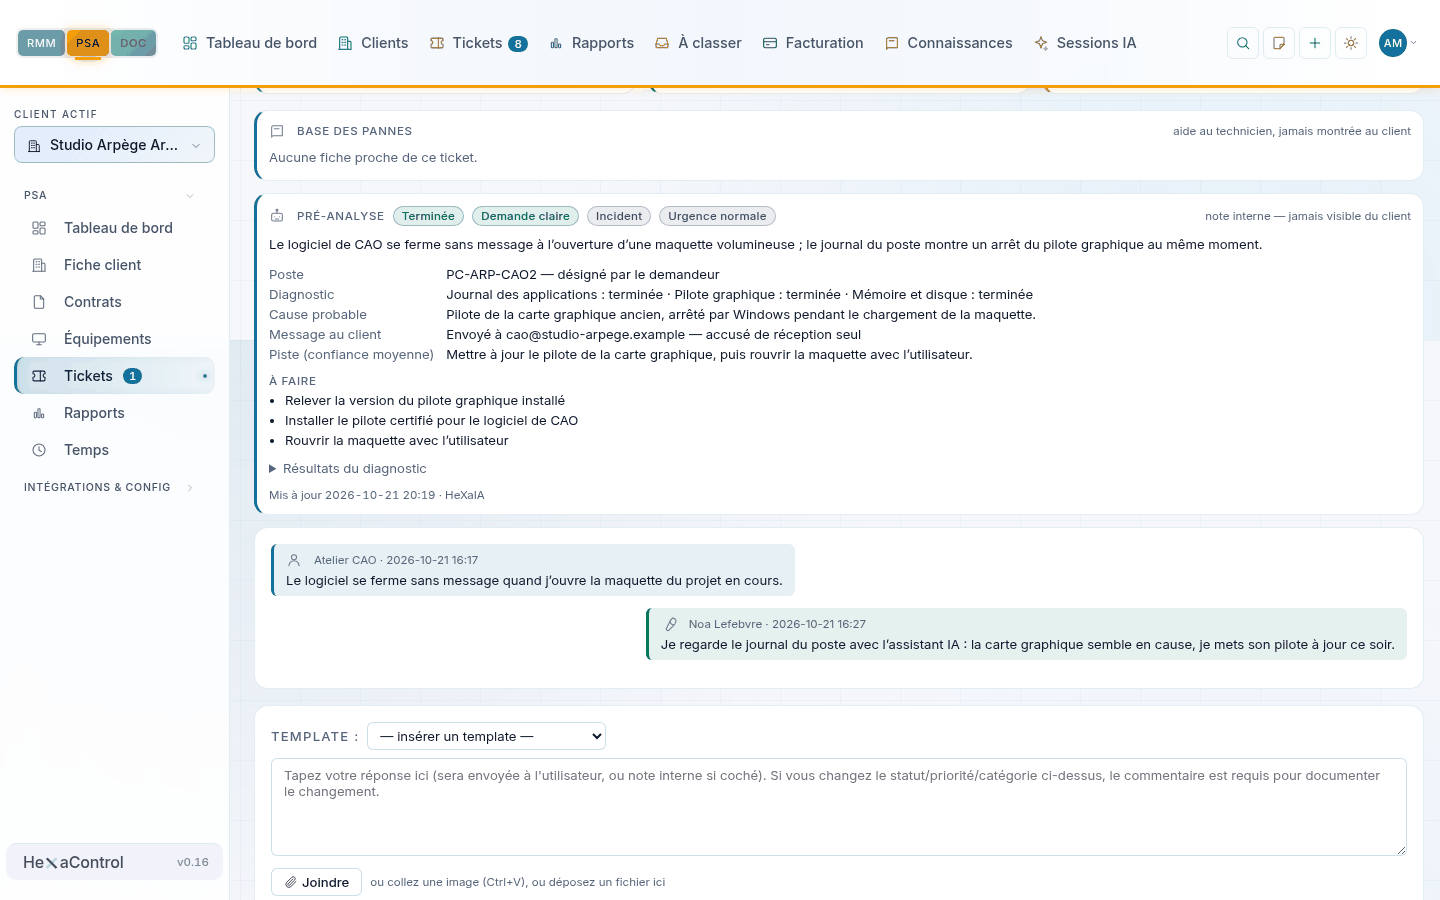The width and height of the screenshot is (1440, 900).
Task: Click the Atelier CAO user icon
Action: coord(294,560)
